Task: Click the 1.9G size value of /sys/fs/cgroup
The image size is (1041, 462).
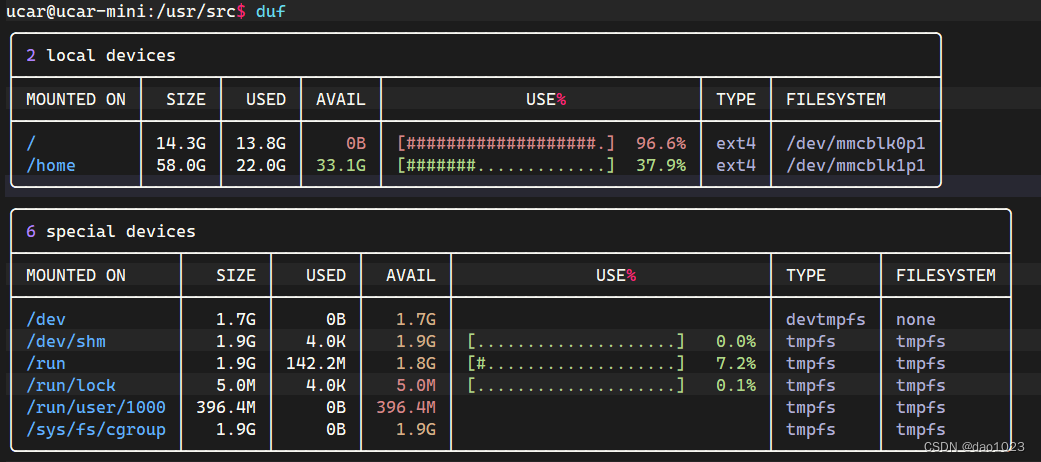Action: 236,429
